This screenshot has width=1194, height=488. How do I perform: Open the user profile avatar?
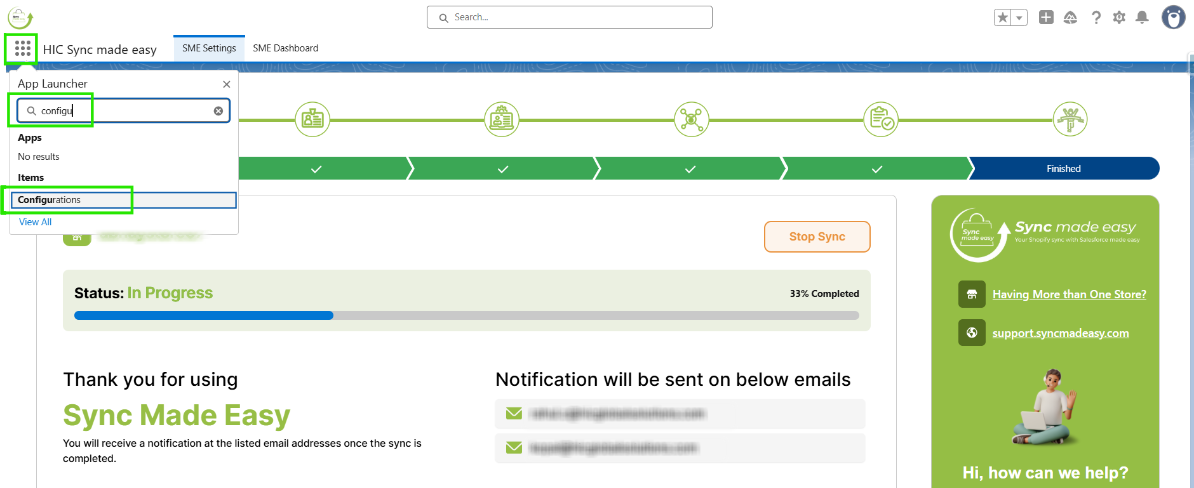(x=1173, y=17)
